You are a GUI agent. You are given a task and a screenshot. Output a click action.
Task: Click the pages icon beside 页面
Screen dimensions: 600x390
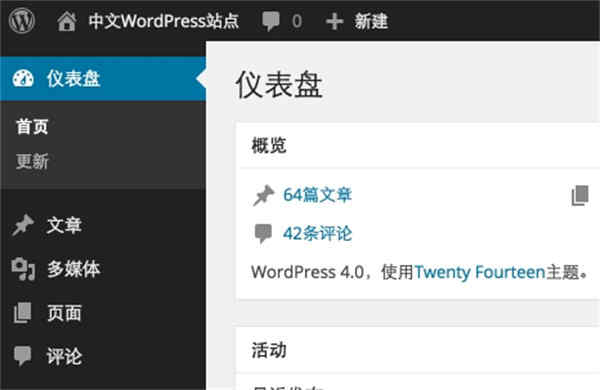23,313
